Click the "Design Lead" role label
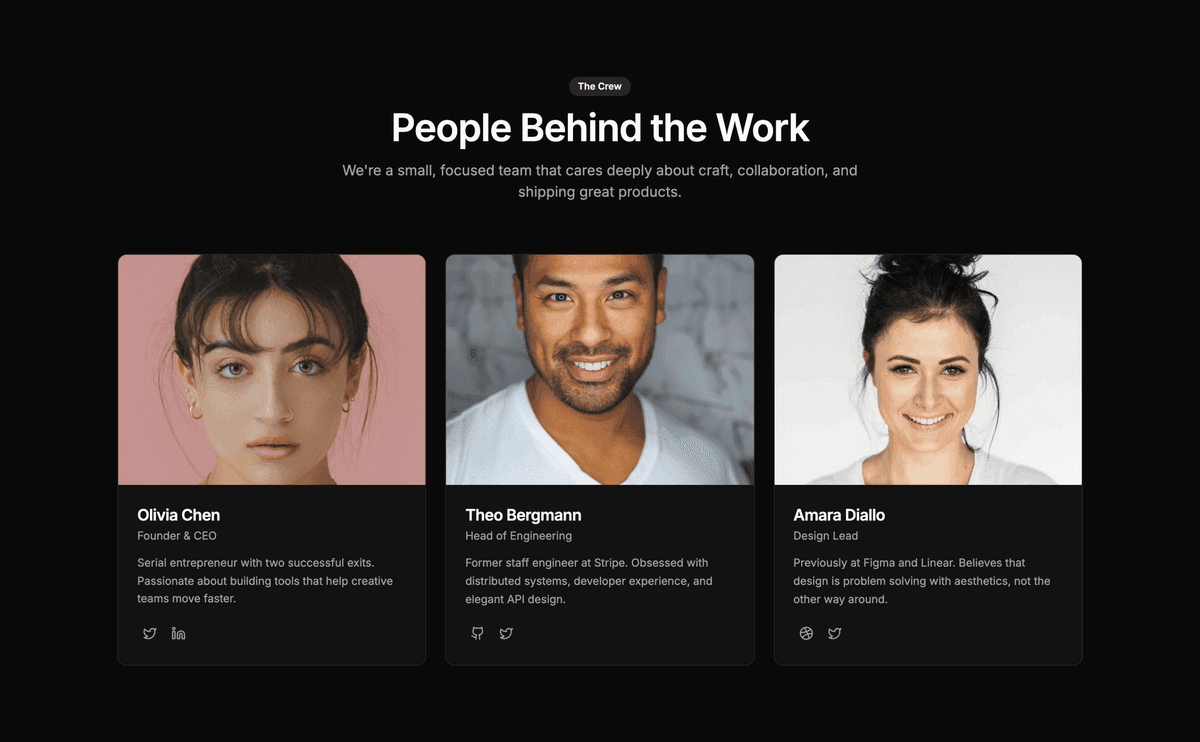 (x=826, y=536)
